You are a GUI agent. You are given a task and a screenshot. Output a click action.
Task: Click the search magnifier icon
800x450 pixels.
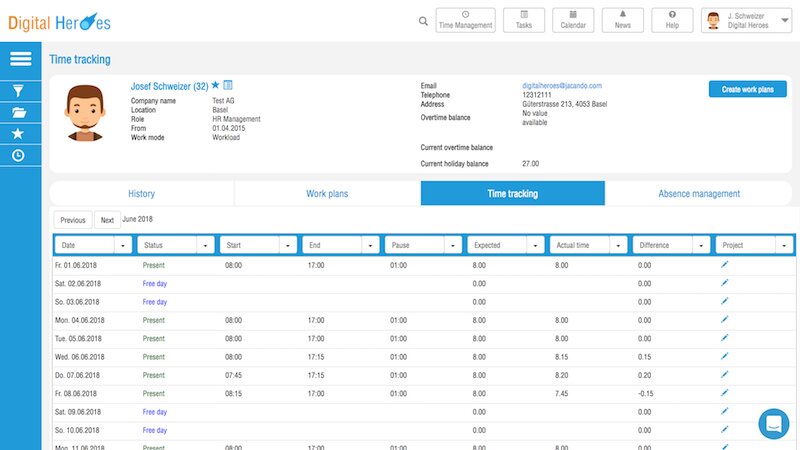(423, 21)
